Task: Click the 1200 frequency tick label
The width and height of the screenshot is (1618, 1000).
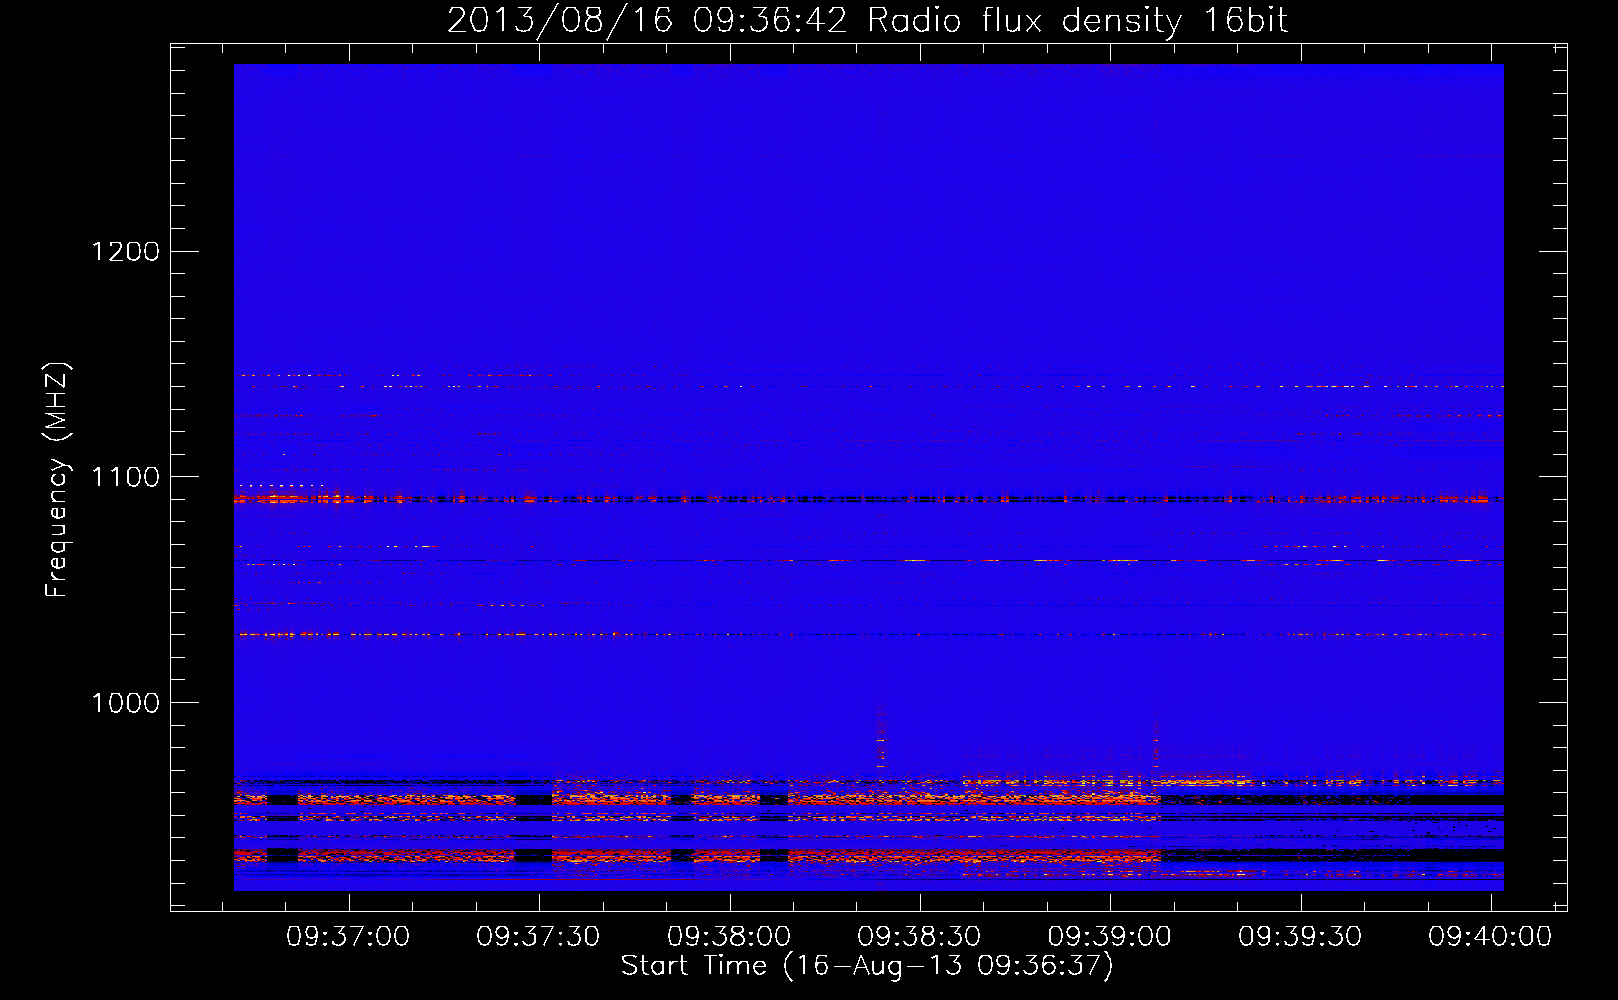Action: click(126, 251)
